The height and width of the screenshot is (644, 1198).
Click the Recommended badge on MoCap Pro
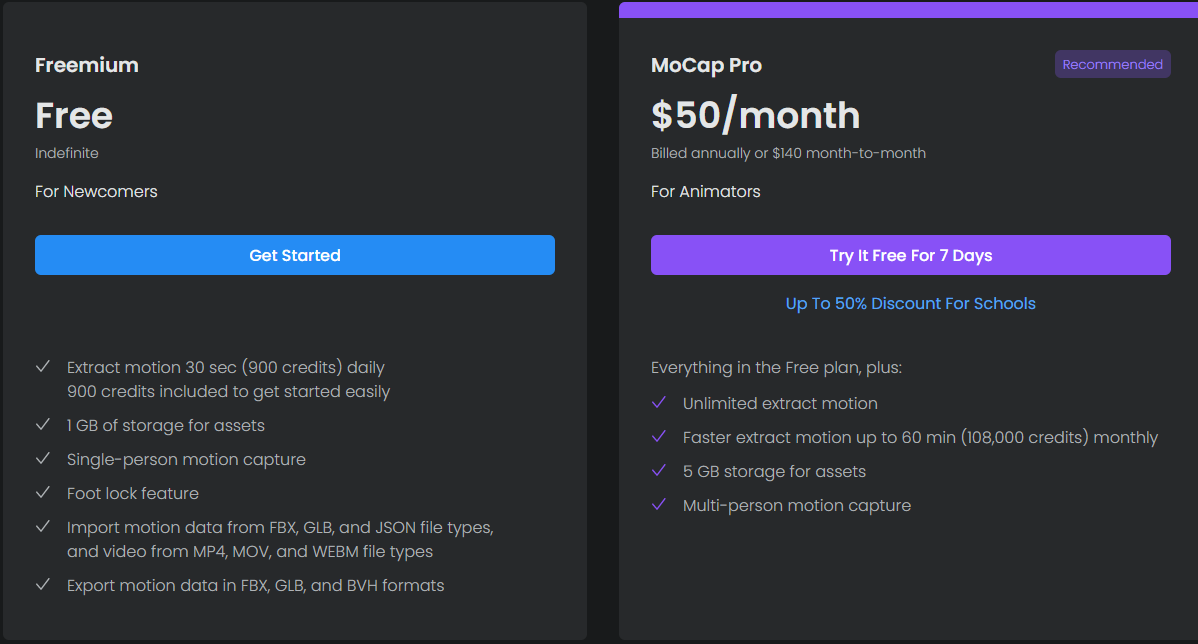pyautogui.click(x=1112, y=64)
